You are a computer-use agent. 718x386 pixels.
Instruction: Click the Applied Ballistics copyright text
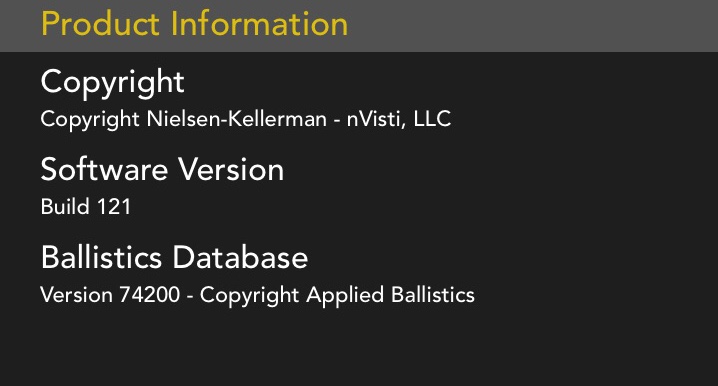tap(337, 295)
